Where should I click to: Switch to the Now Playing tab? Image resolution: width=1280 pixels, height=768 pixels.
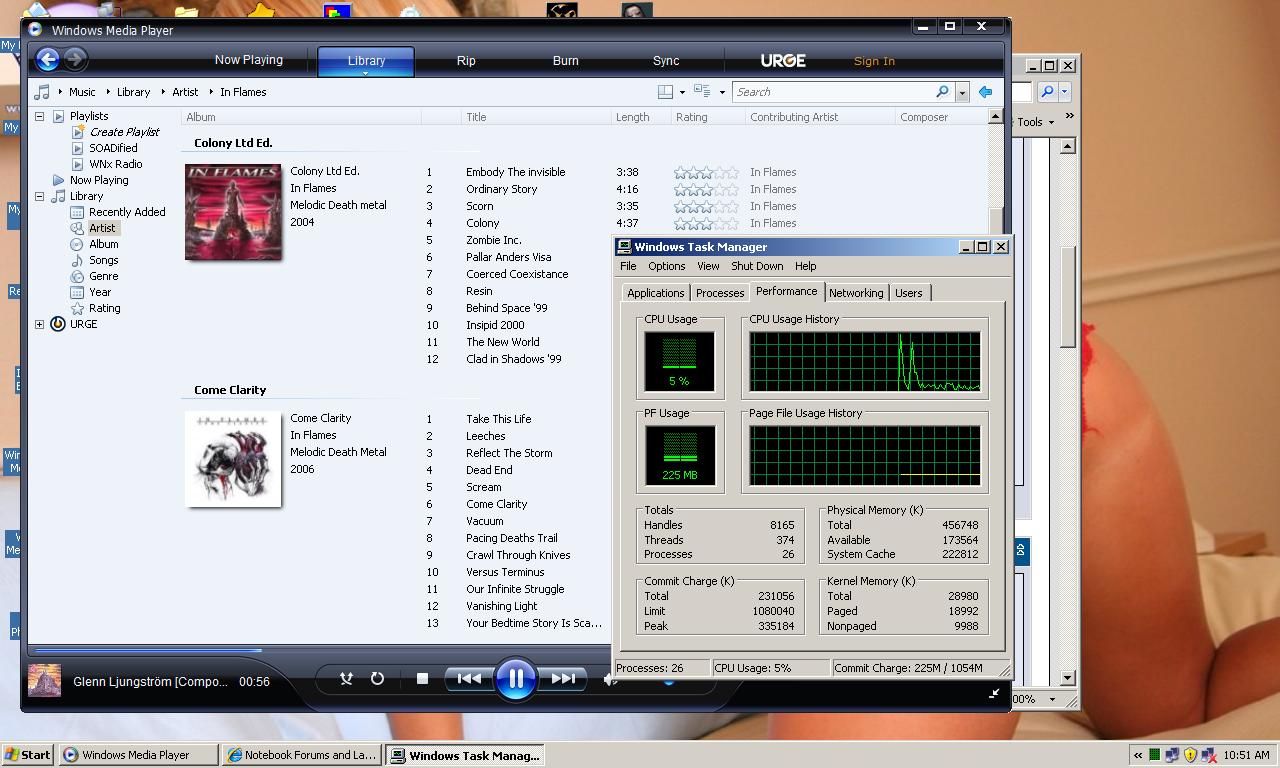[x=248, y=60]
